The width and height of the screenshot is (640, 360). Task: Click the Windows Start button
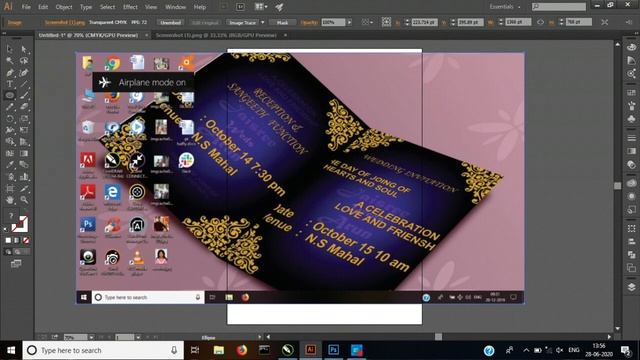pyautogui.click(x=11, y=350)
